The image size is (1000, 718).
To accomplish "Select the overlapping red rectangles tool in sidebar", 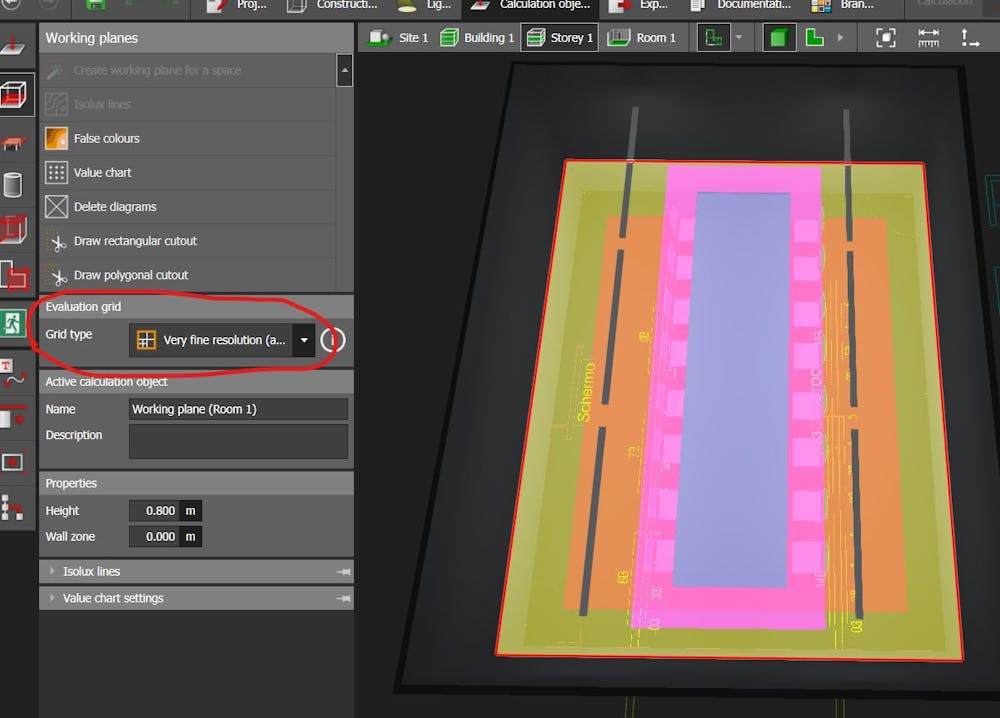I will point(14,275).
